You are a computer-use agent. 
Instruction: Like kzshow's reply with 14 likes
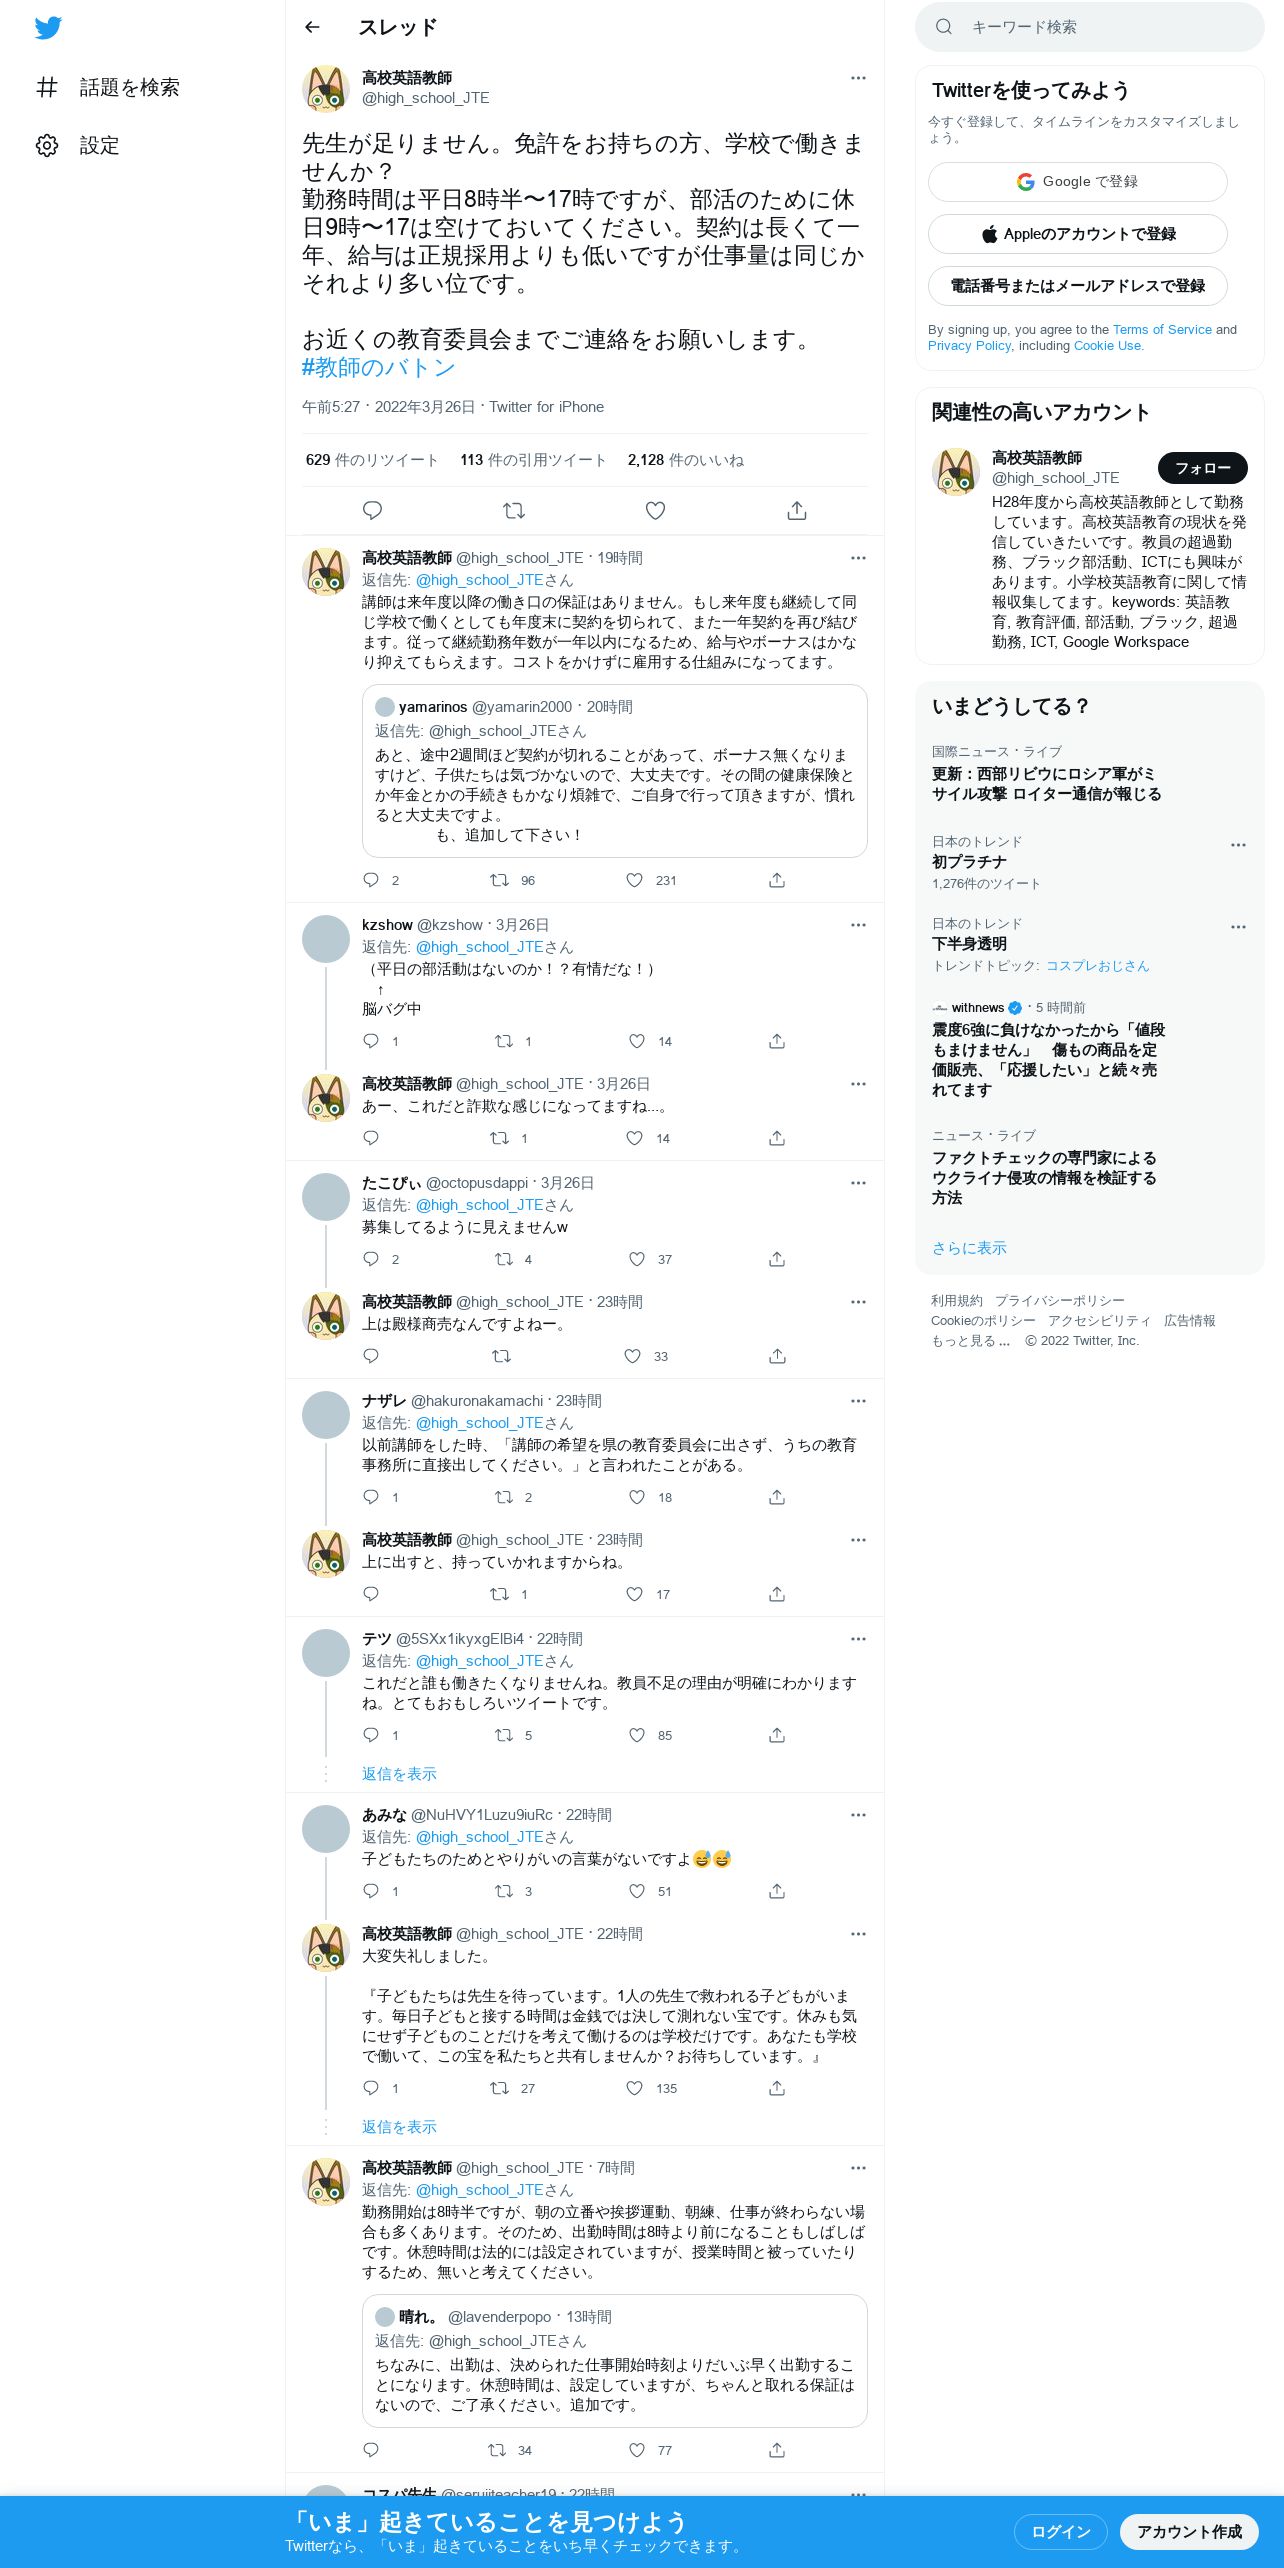(637, 1041)
